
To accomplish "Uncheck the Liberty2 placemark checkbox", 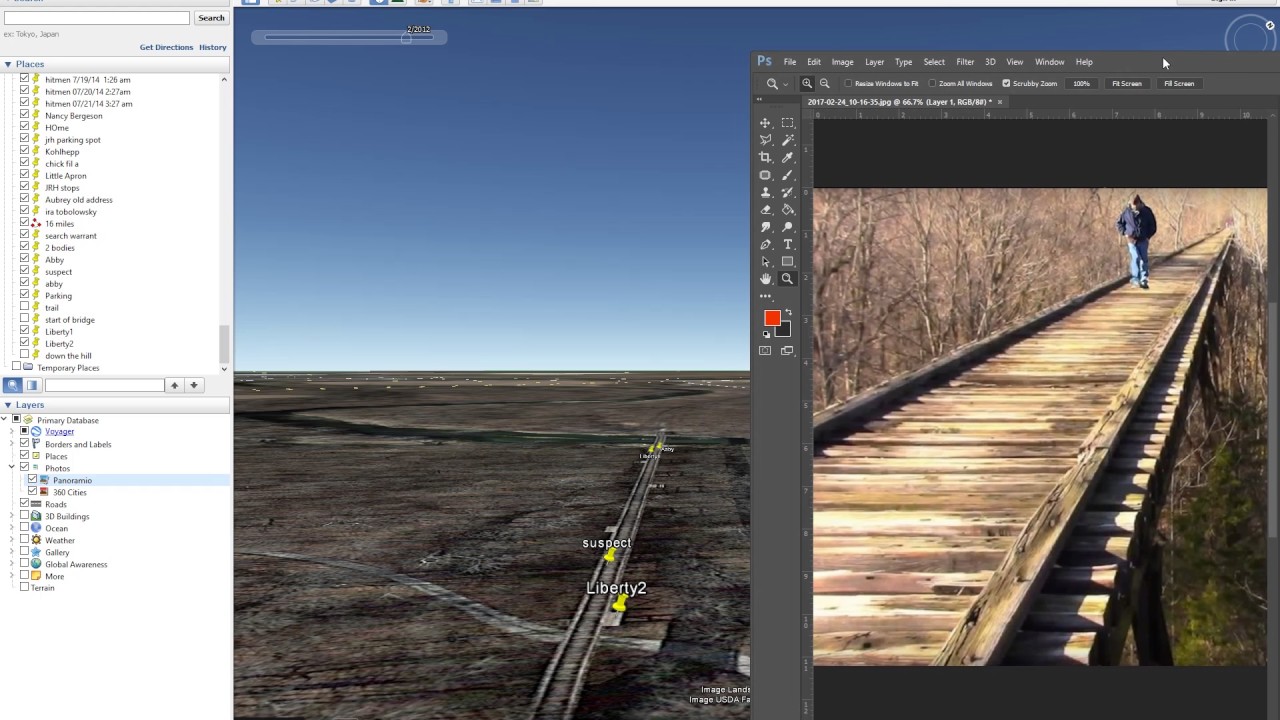I will pos(24,344).
